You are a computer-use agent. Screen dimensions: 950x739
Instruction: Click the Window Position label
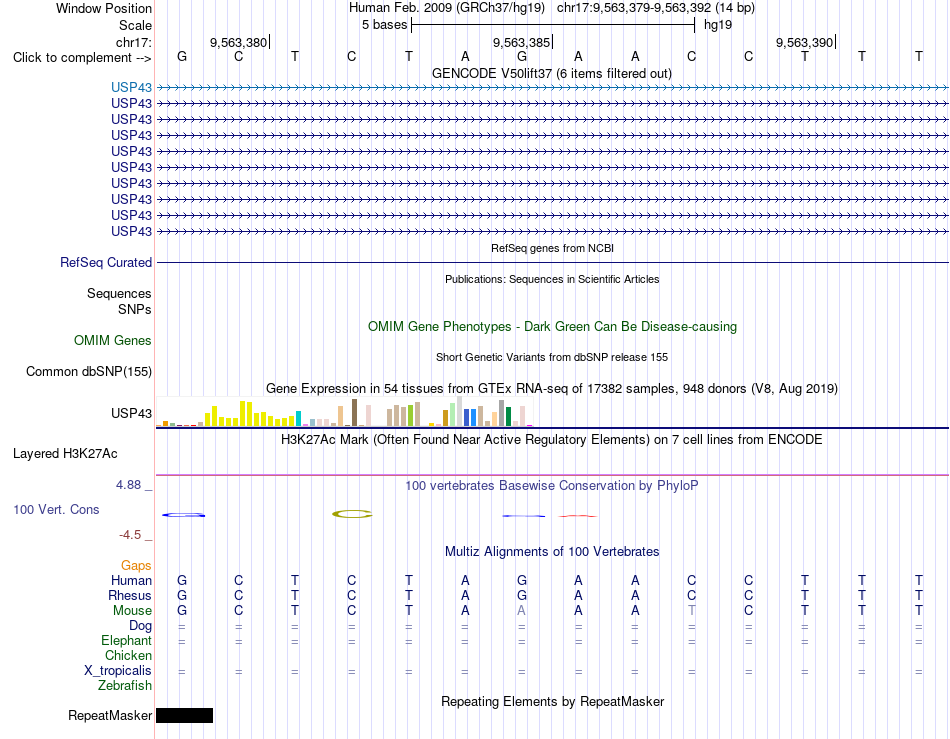pyautogui.click(x=104, y=8)
